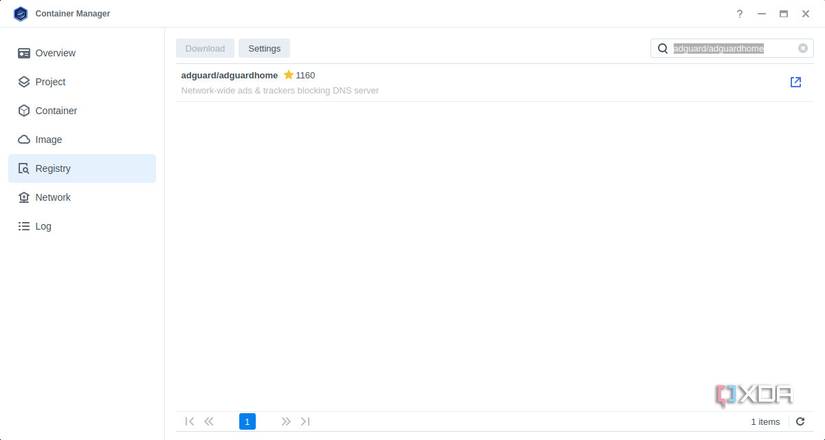The height and width of the screenshot is (440, 825).
Task: Go to previous pages
Action: click(x=209, y=422)
